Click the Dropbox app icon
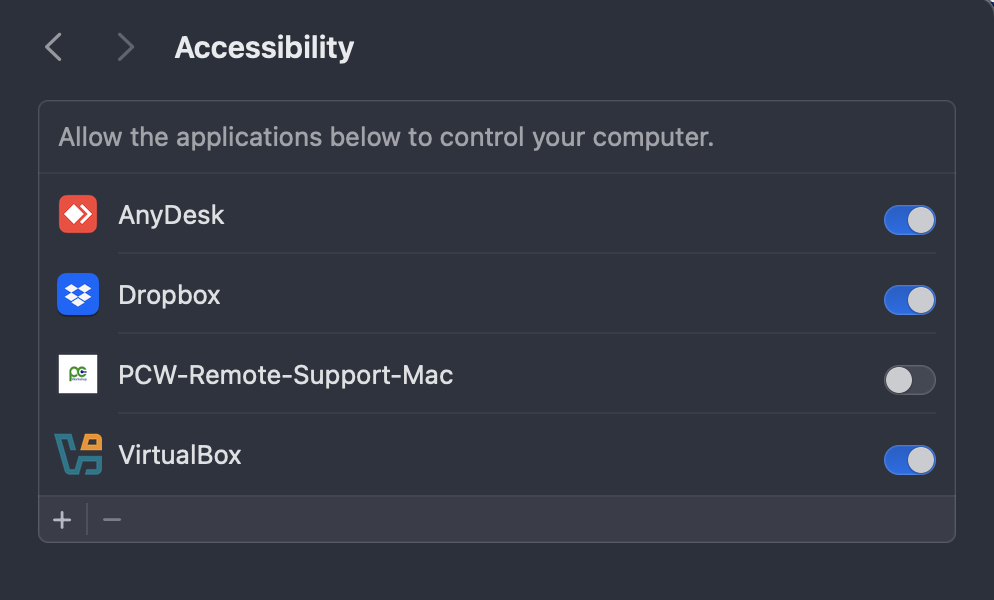This screenshot has height=600, width=994. tap(78, 294)
